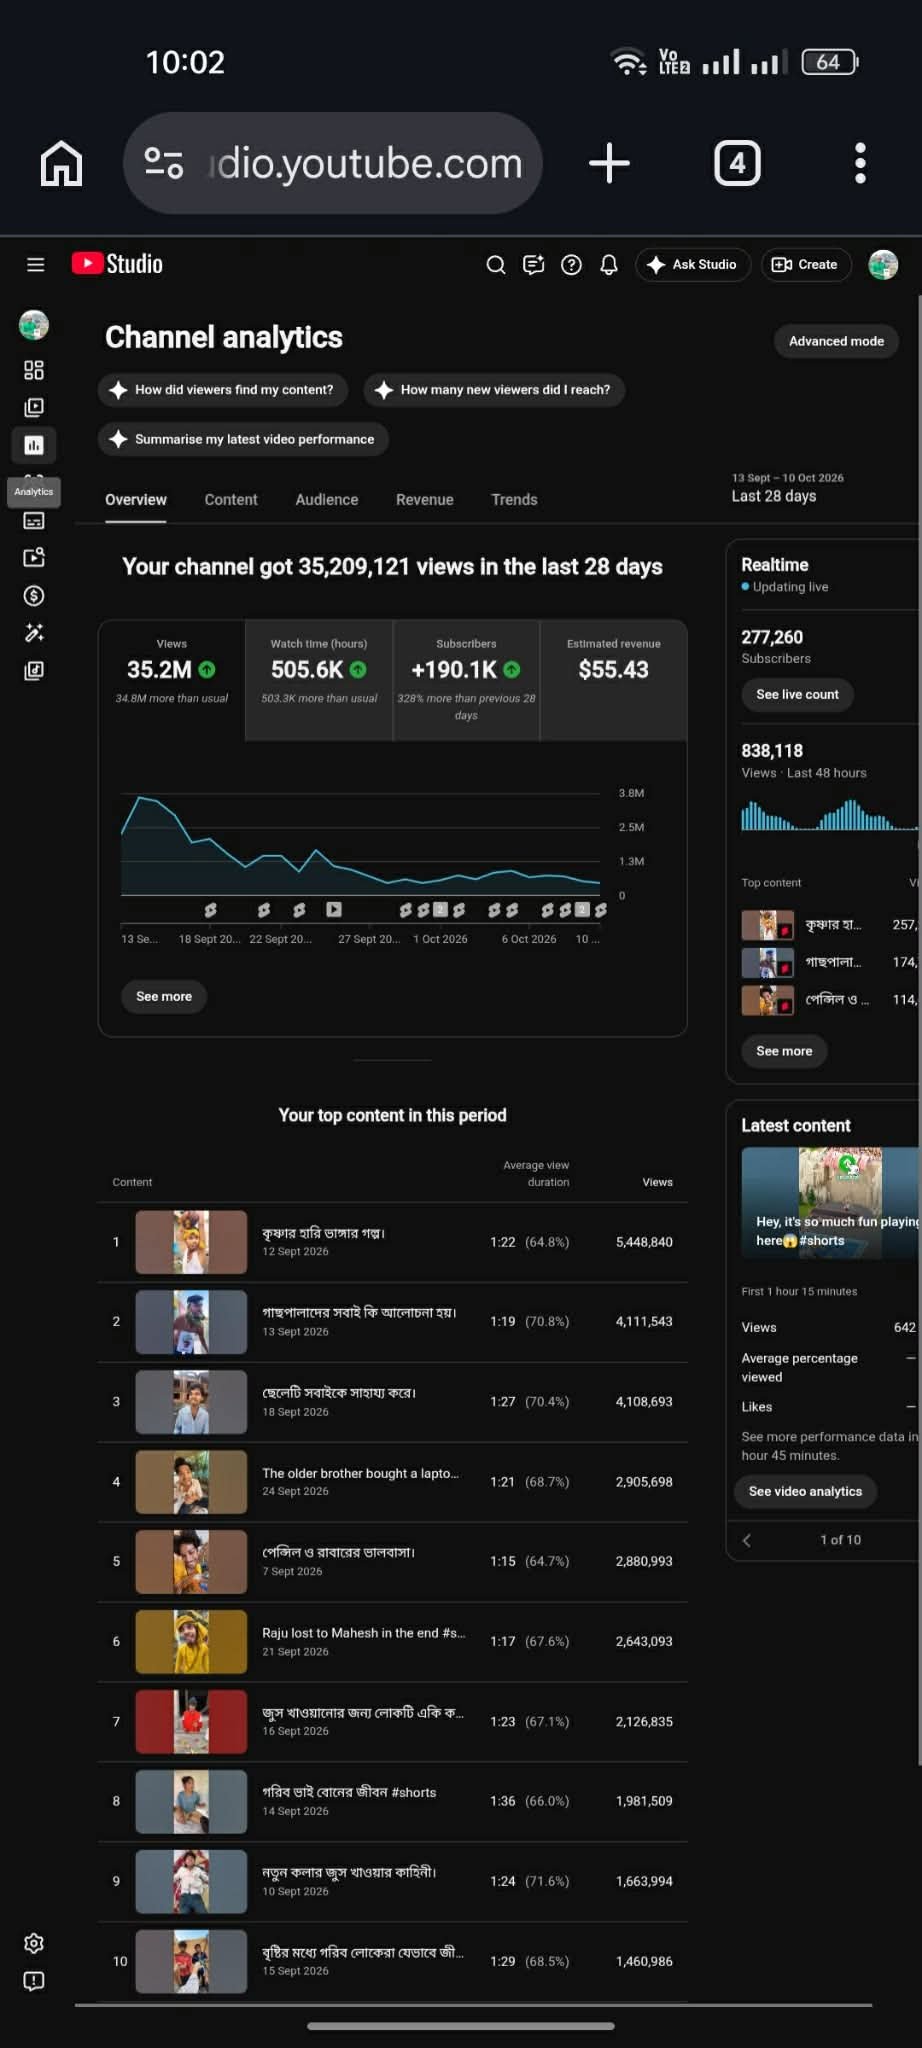Open the Earn dollar sidebar icon

[x=34, y=595]
